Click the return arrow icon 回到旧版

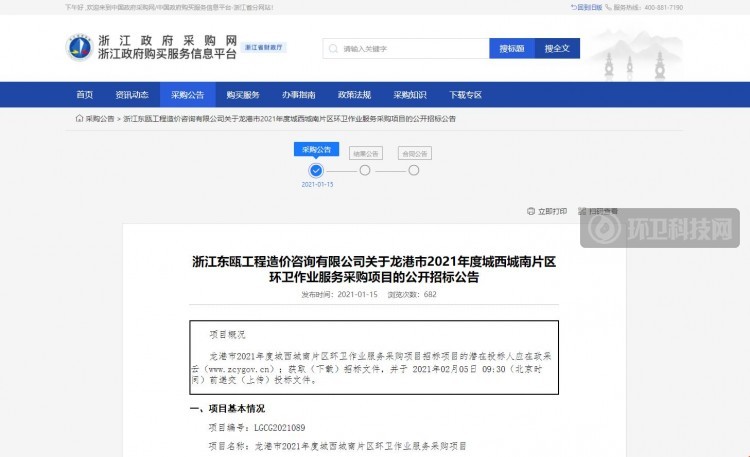574,7
